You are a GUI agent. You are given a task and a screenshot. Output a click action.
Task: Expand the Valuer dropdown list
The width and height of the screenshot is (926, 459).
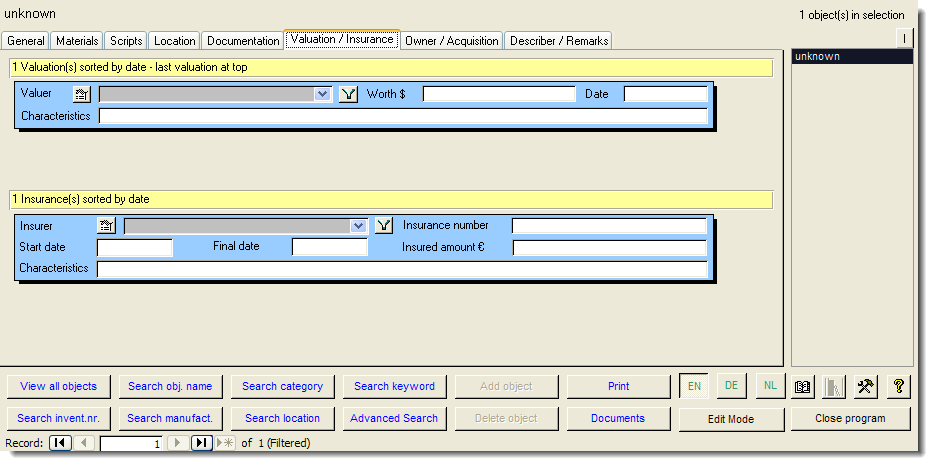(322, 94)
